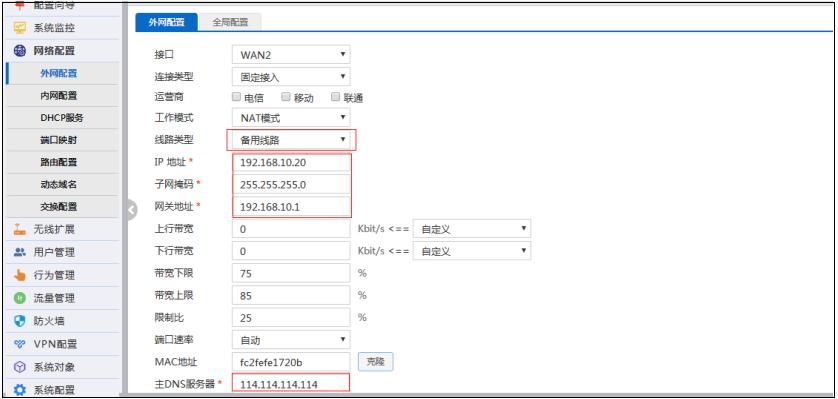Collapse sidebar with the round arrow handle
This screenshot has height=399, width=838.
tap(131, 210)
